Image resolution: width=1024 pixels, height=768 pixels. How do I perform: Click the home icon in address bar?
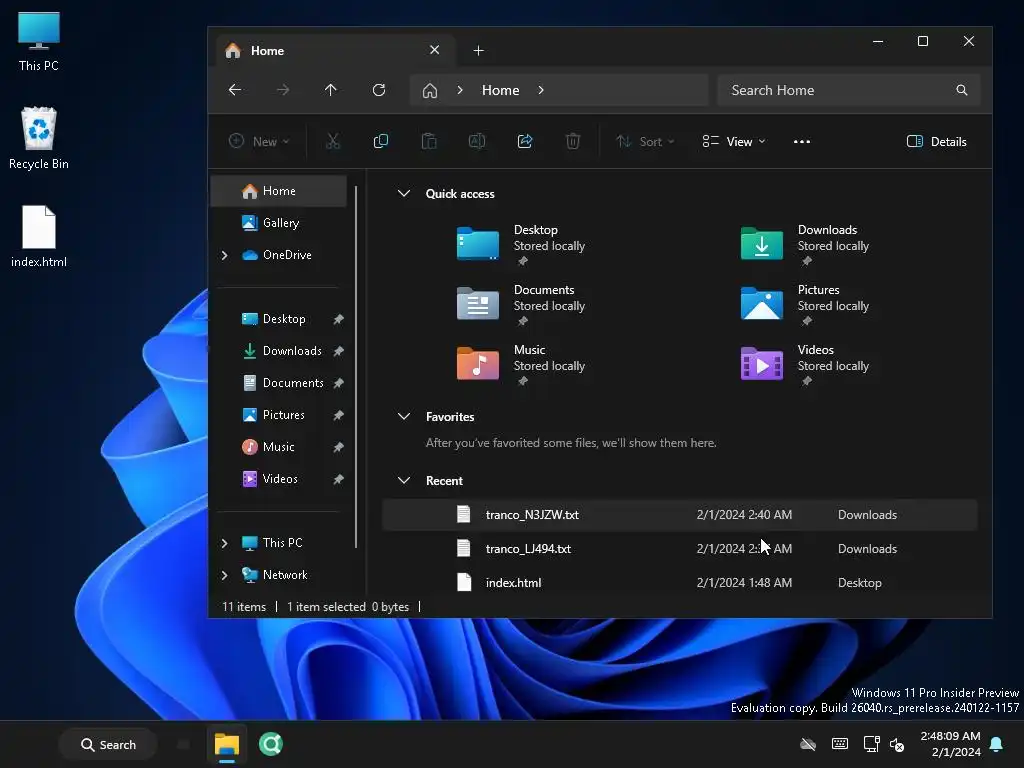(x=430, y=90)
